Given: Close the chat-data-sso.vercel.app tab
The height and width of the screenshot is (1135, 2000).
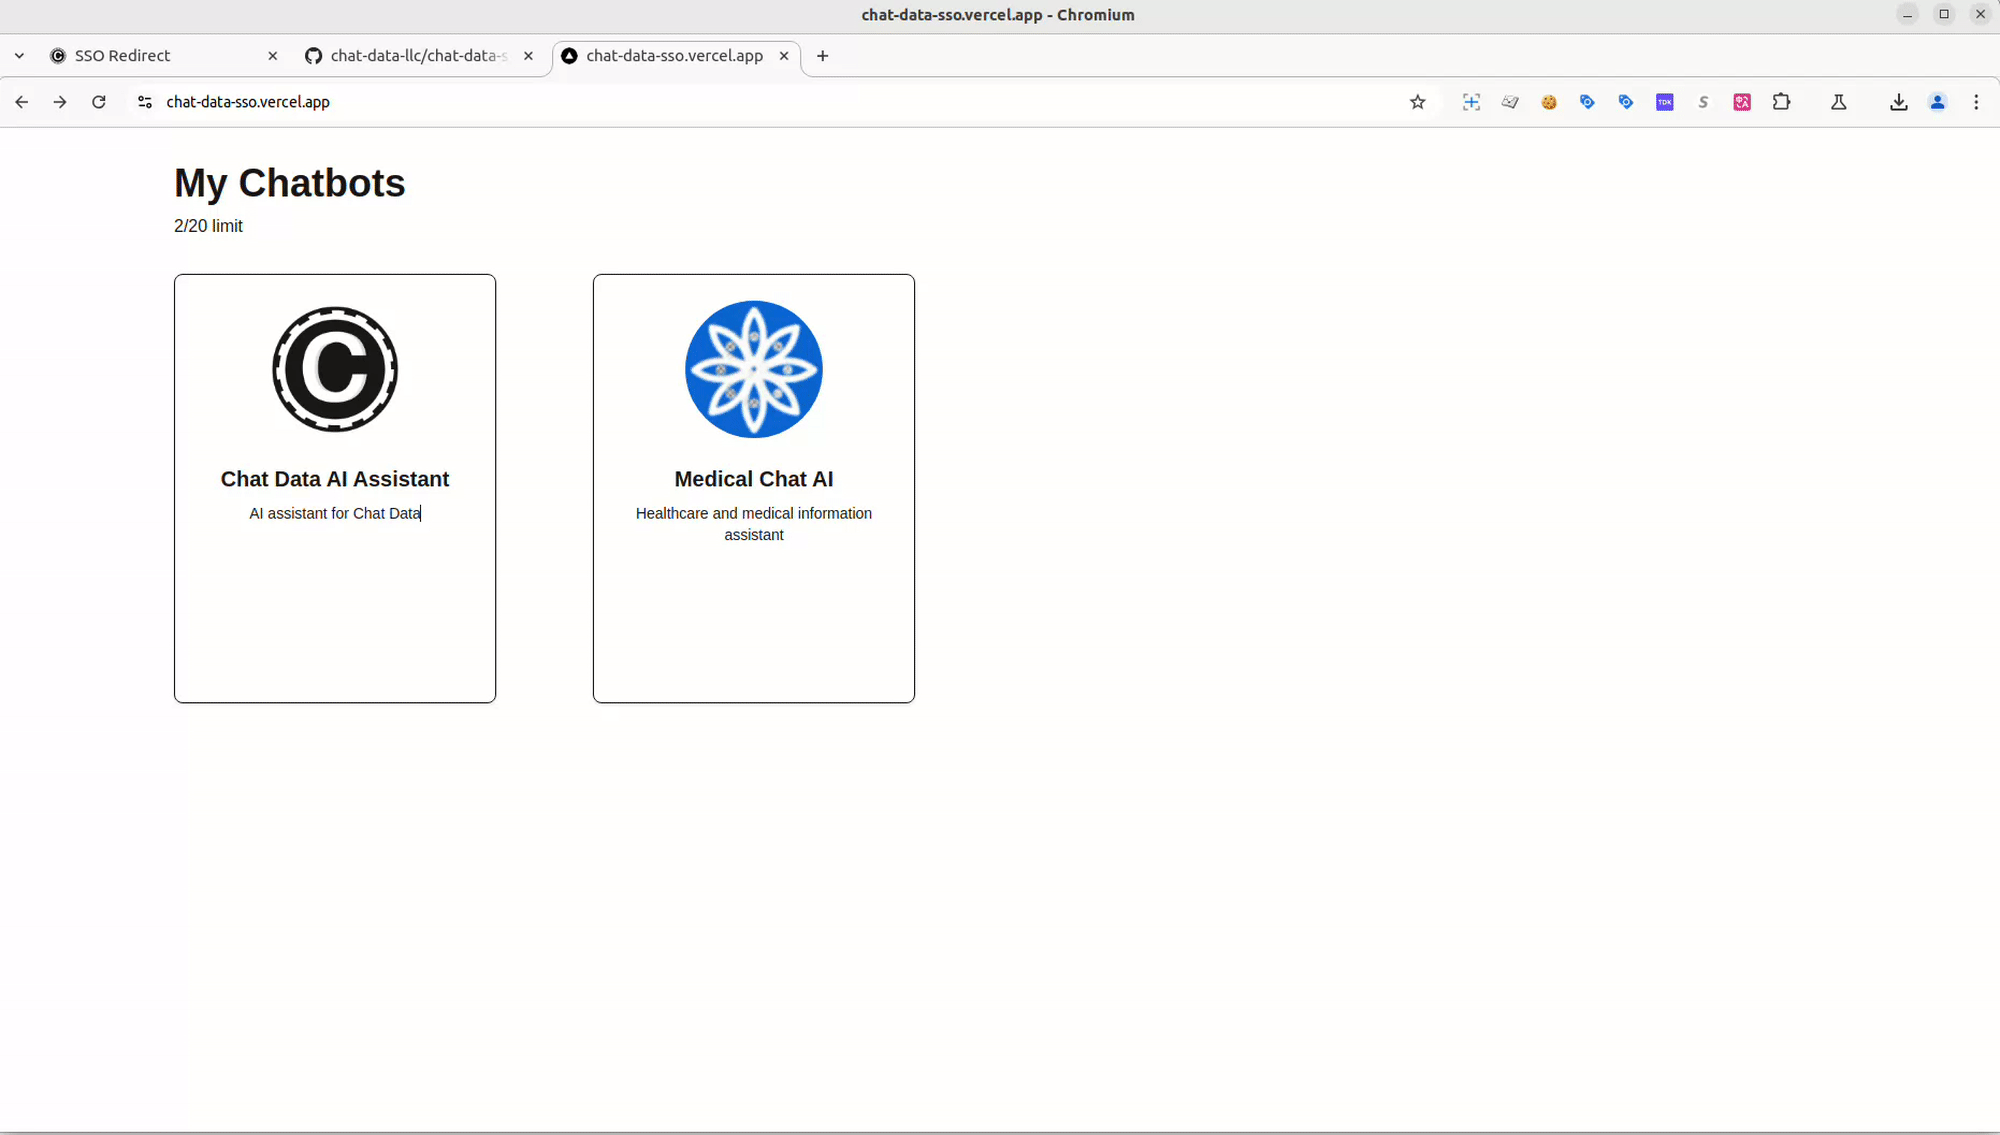Looking at the screenshot, I should tap(784, 56).
